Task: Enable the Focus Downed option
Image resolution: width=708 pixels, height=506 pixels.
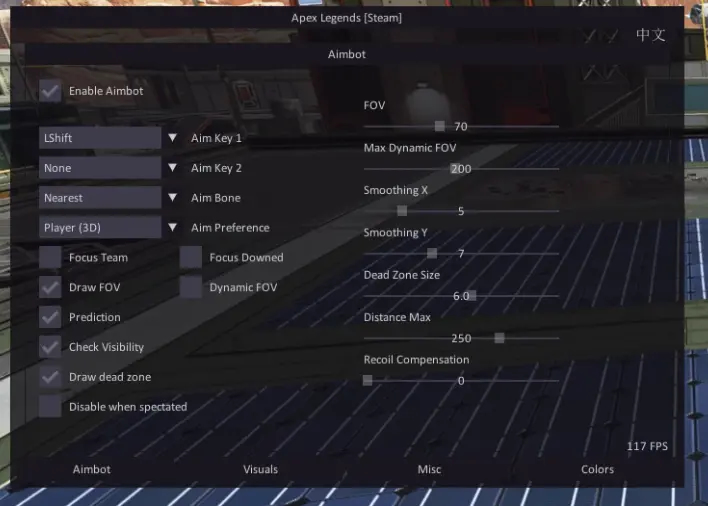Action: point(191,258)
